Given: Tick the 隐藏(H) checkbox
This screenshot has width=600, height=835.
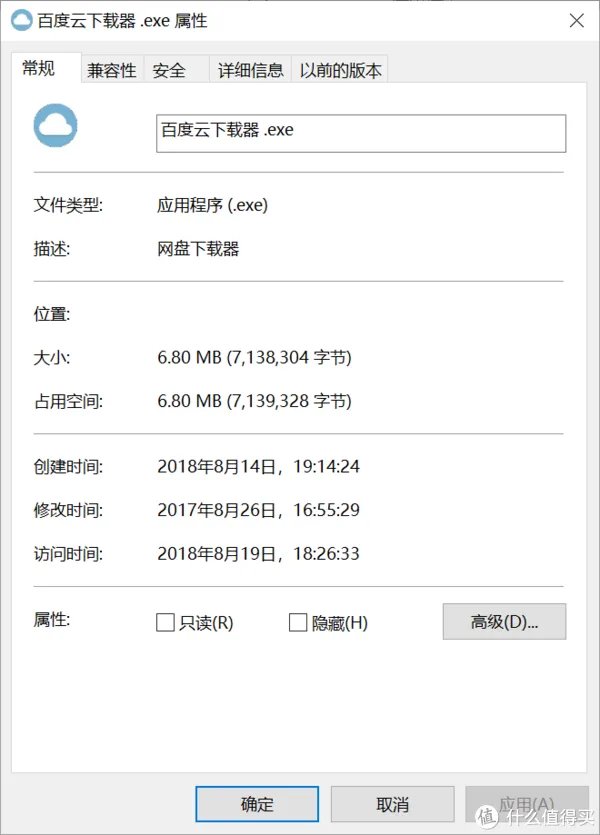Looking at the screenshot, I should click(298, 622).
